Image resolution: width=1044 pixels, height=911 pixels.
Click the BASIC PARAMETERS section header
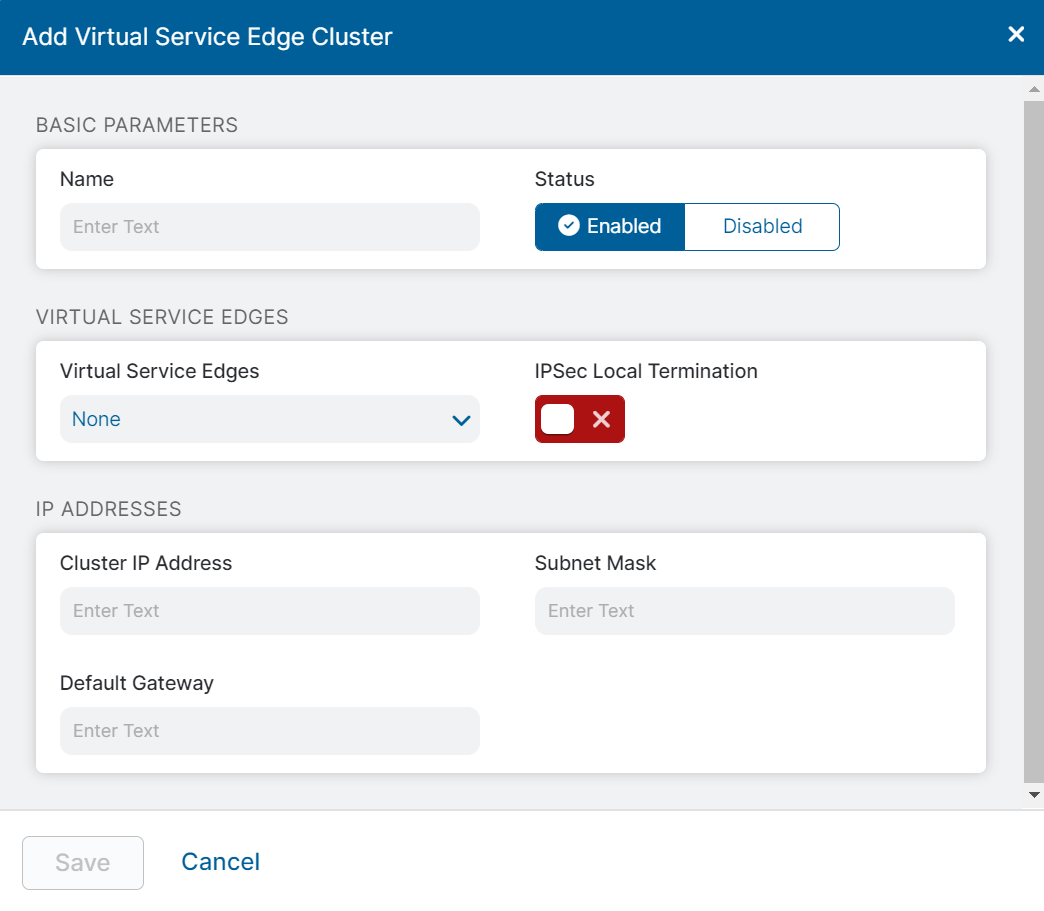(x=137, y=125)
